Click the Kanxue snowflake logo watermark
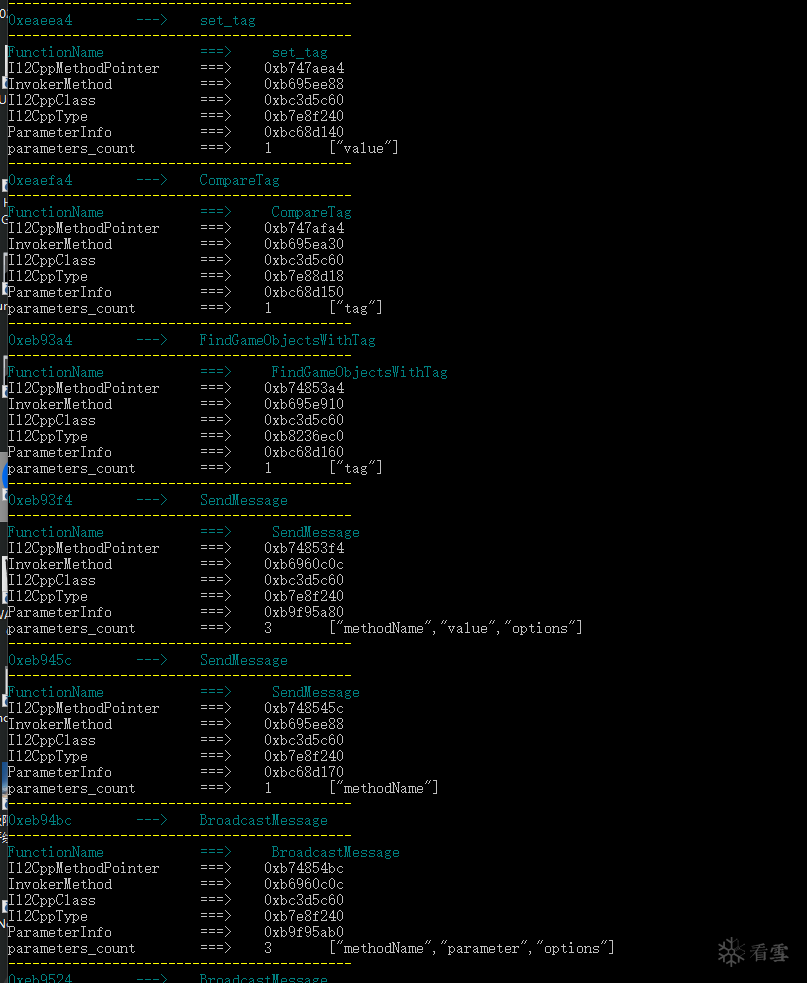Image resolution: width=807 pixels, height=983 pixels. pyautogui.click(x=731, y=951)
